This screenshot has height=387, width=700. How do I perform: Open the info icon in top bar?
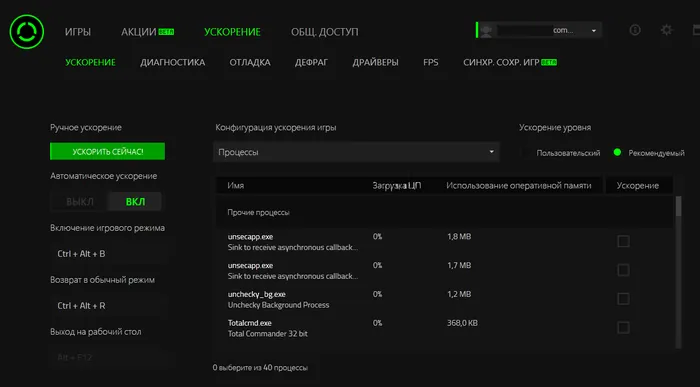click(x=635, y=30)
